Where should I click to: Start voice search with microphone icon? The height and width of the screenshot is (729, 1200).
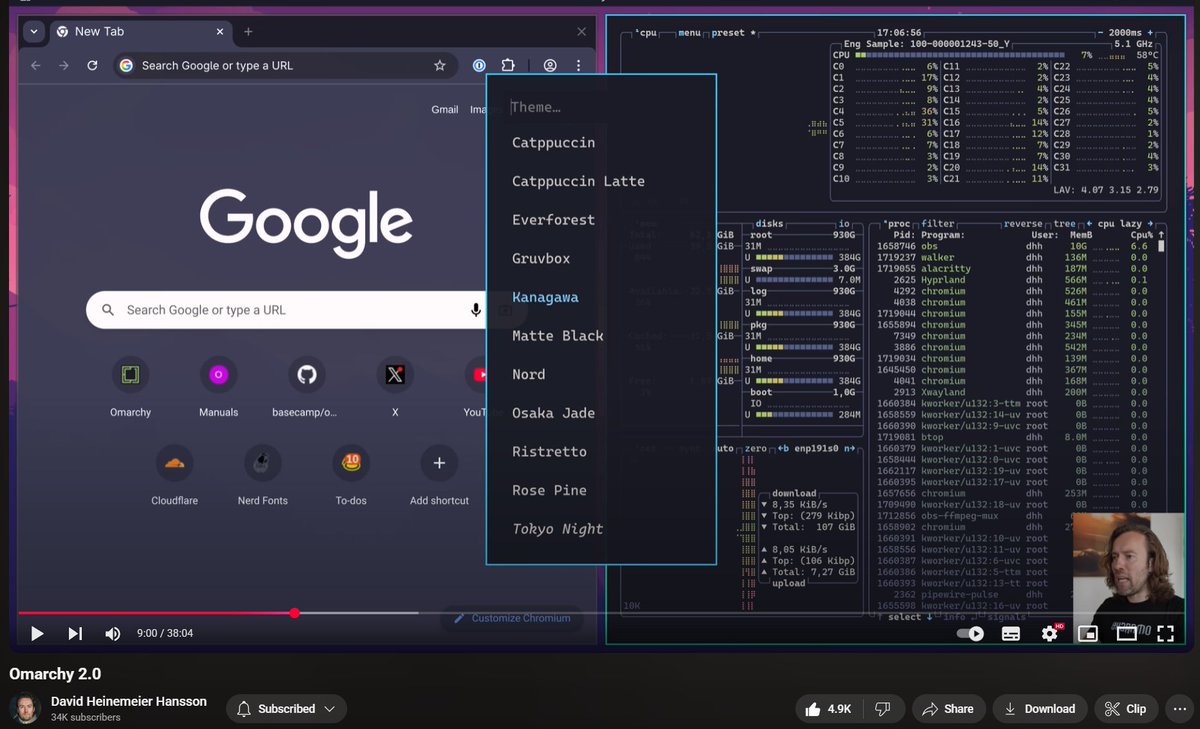point(476,310)
